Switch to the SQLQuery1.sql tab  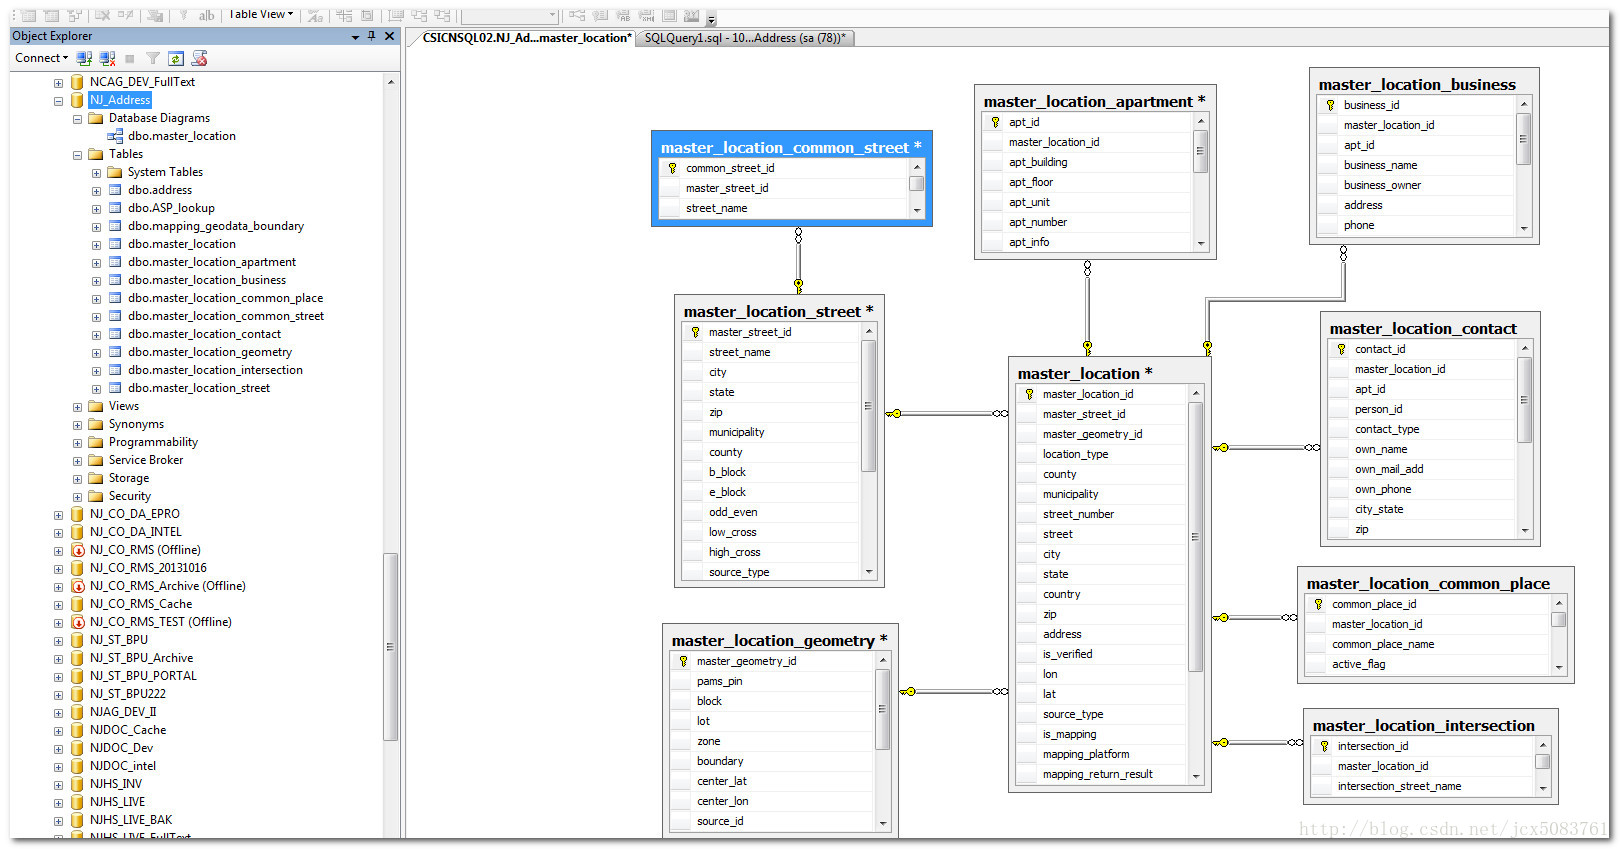tap(745, 38)
